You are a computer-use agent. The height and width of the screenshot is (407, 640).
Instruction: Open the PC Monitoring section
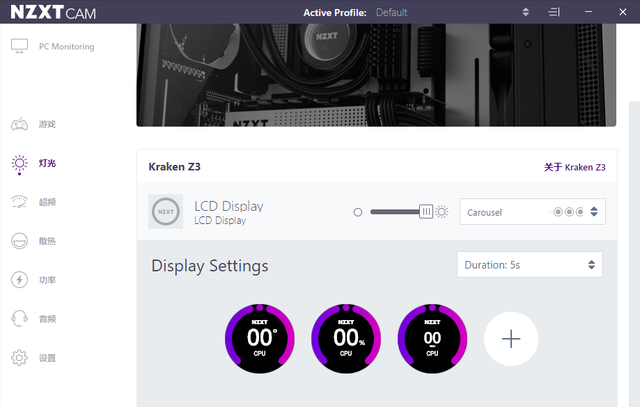(x=66, y=47)
